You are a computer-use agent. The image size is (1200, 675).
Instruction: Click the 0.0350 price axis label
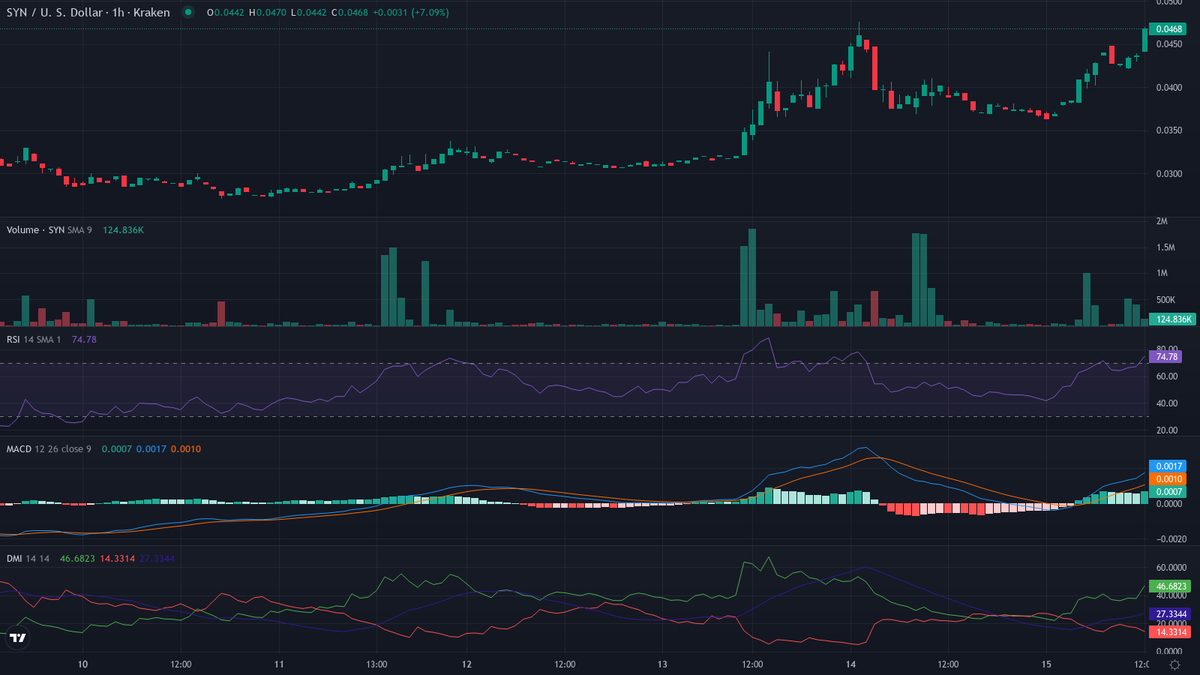coord(1168,131)
